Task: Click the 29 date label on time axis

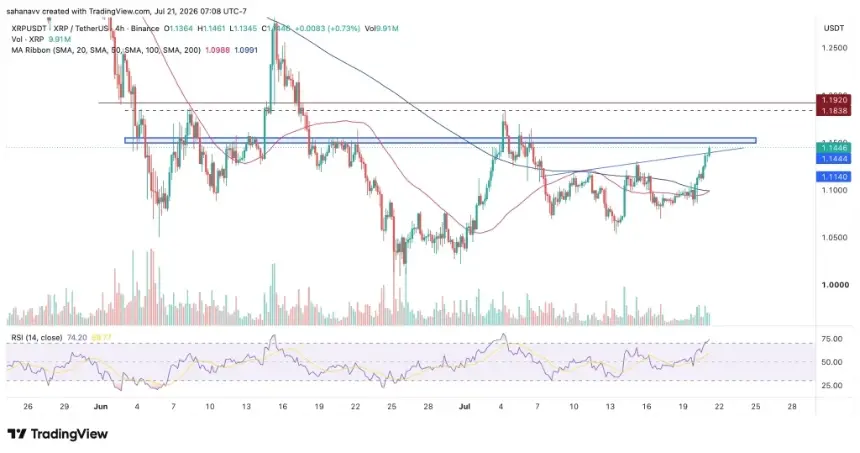Action: (x=64, y=406)
